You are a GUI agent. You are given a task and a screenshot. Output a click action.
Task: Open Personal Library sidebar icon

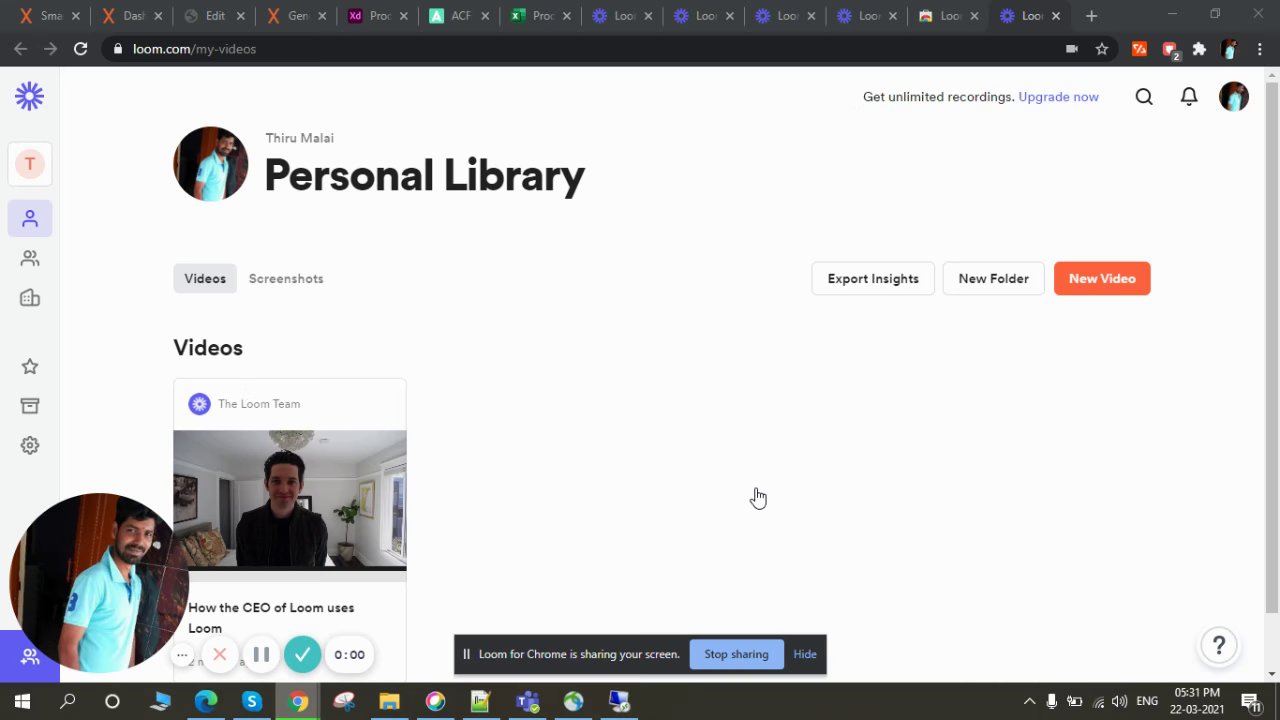click(30, 218)
